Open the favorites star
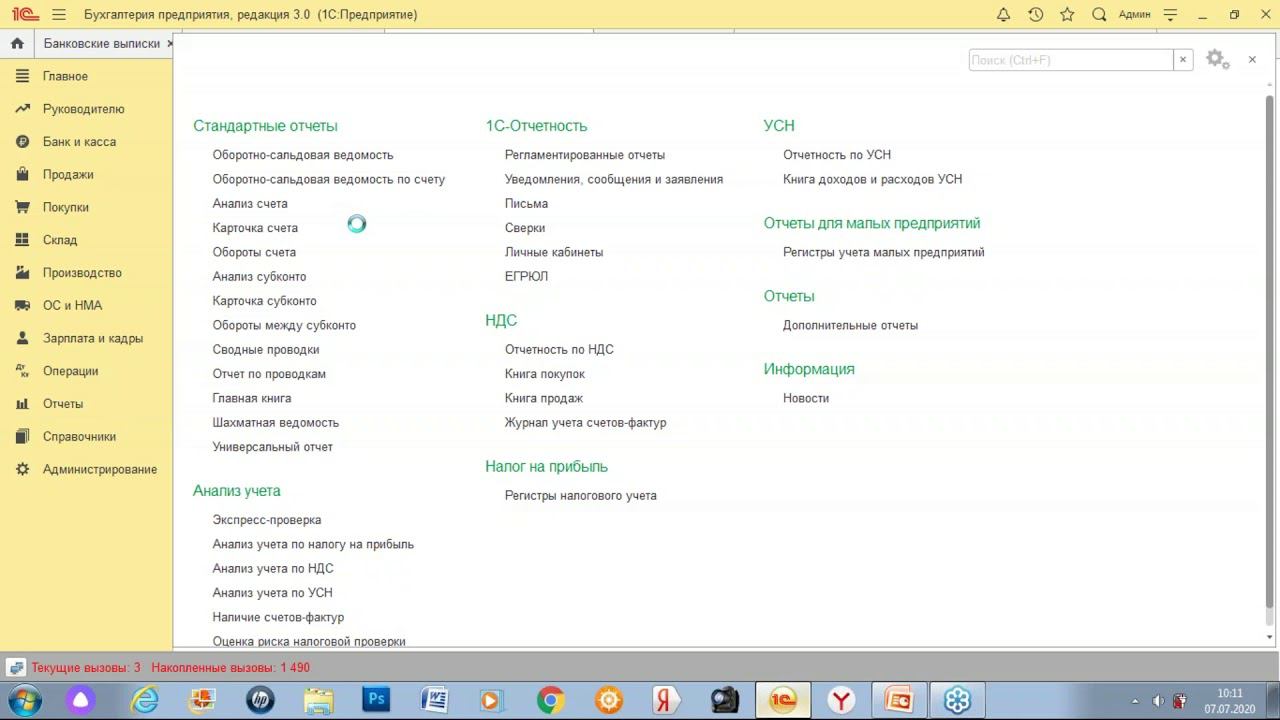Image resolution: width=1280 pixels, height=720 pixels. pos(1067,15)
